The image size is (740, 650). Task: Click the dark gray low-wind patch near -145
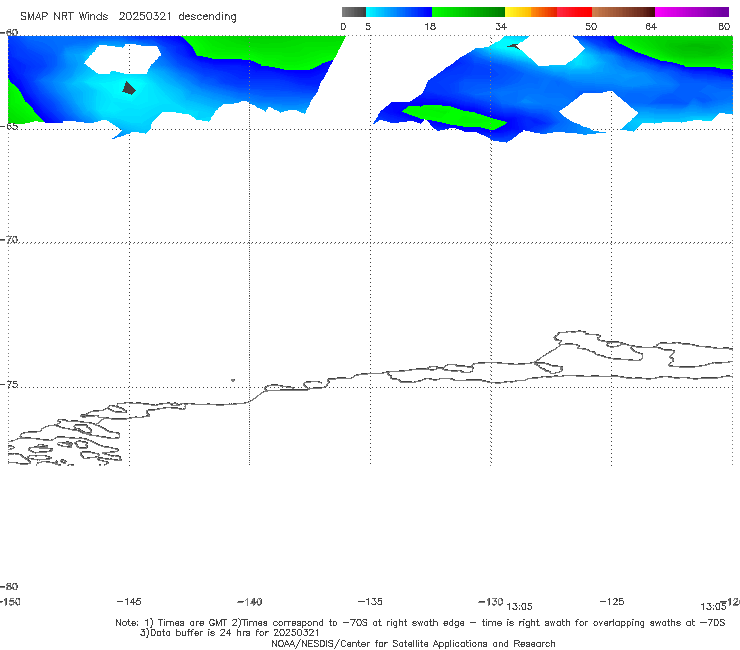coord(129,88)
